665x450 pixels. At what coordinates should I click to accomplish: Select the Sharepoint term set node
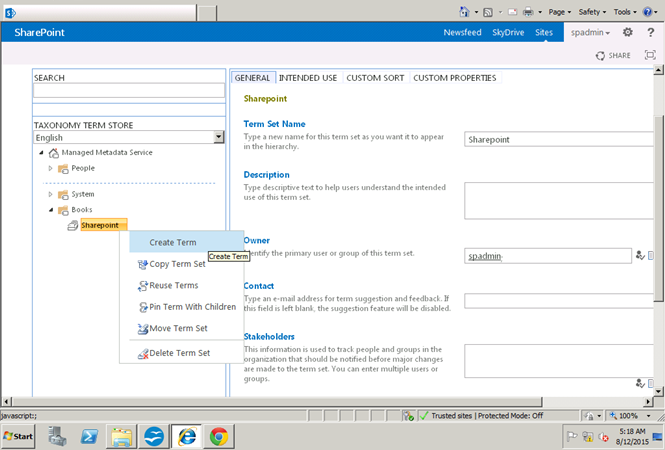click(104, 226)
